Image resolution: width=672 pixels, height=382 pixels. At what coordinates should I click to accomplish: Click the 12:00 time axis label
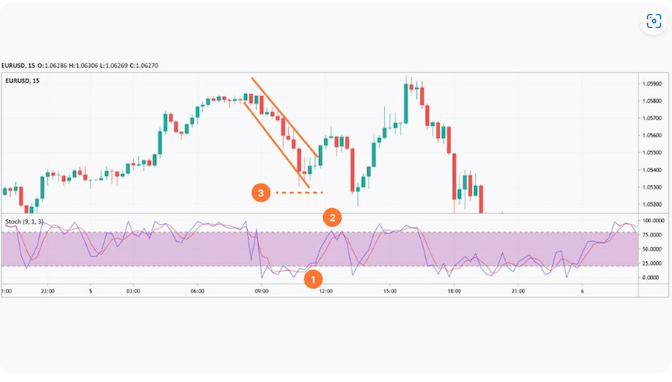pyautogui.click(x=326, y=291)
